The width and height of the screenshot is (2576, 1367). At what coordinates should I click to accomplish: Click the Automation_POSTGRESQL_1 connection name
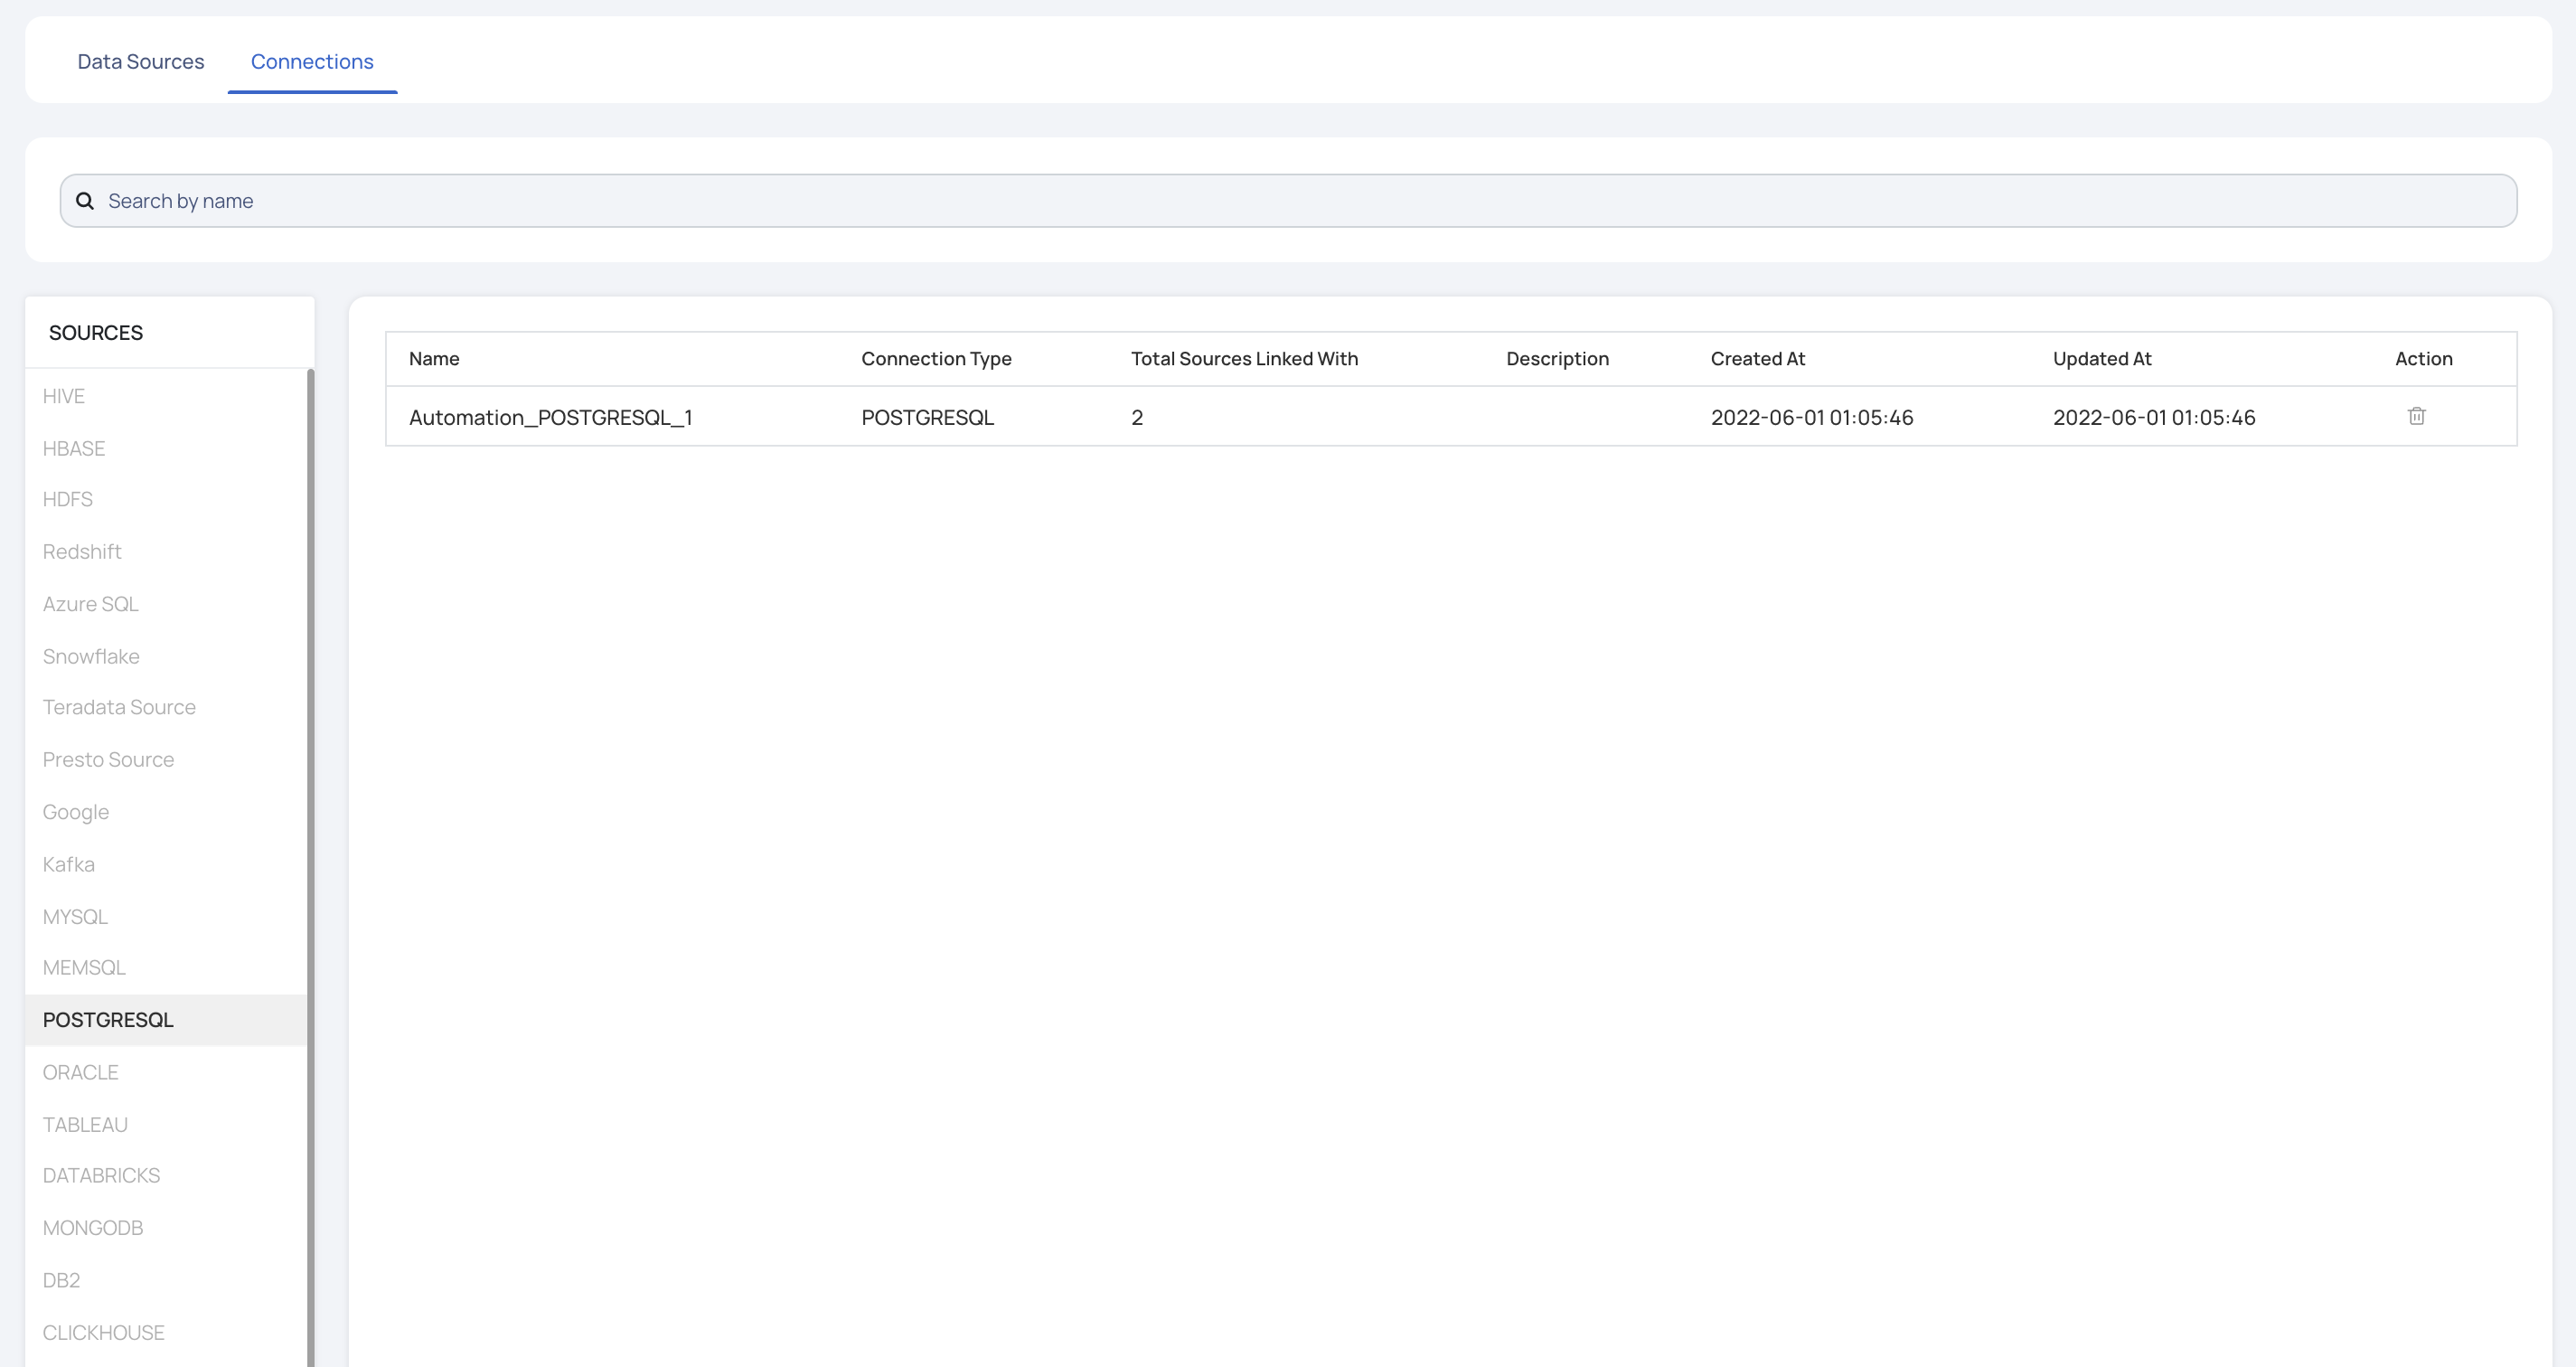[x=551, y=417]
